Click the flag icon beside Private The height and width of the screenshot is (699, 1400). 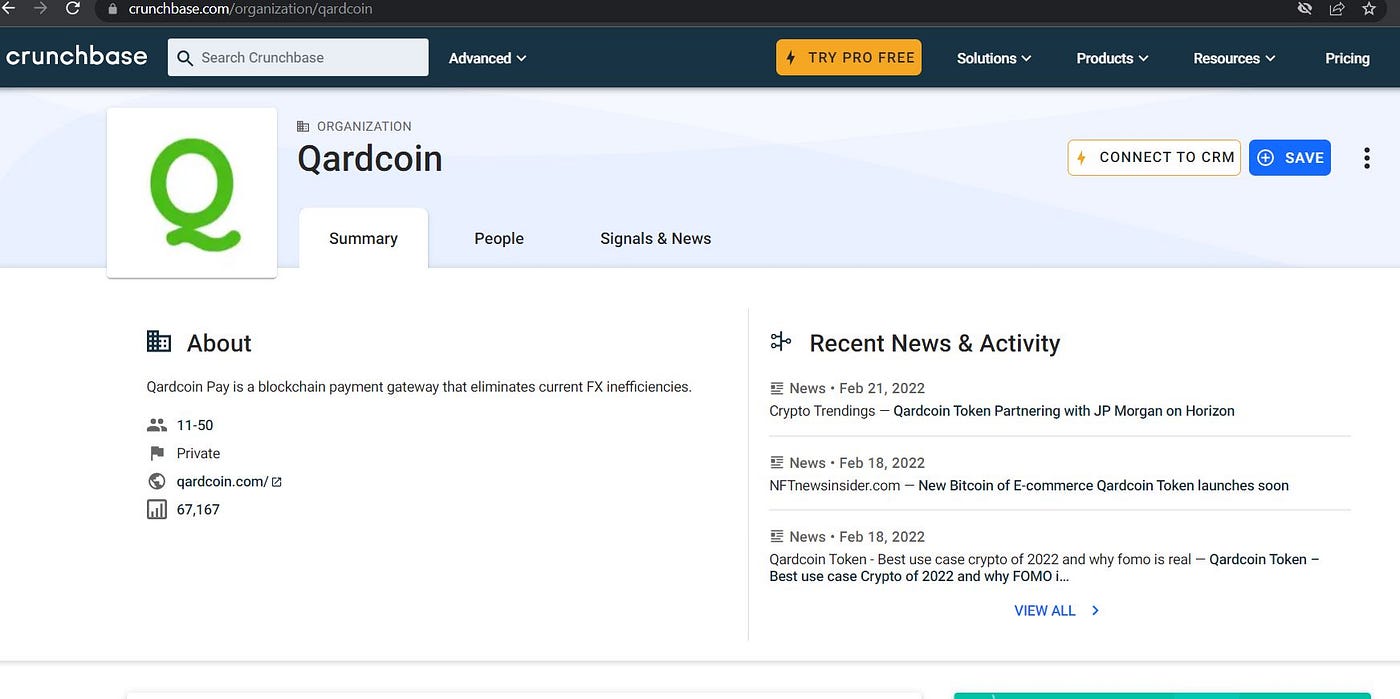coord(156,453)
